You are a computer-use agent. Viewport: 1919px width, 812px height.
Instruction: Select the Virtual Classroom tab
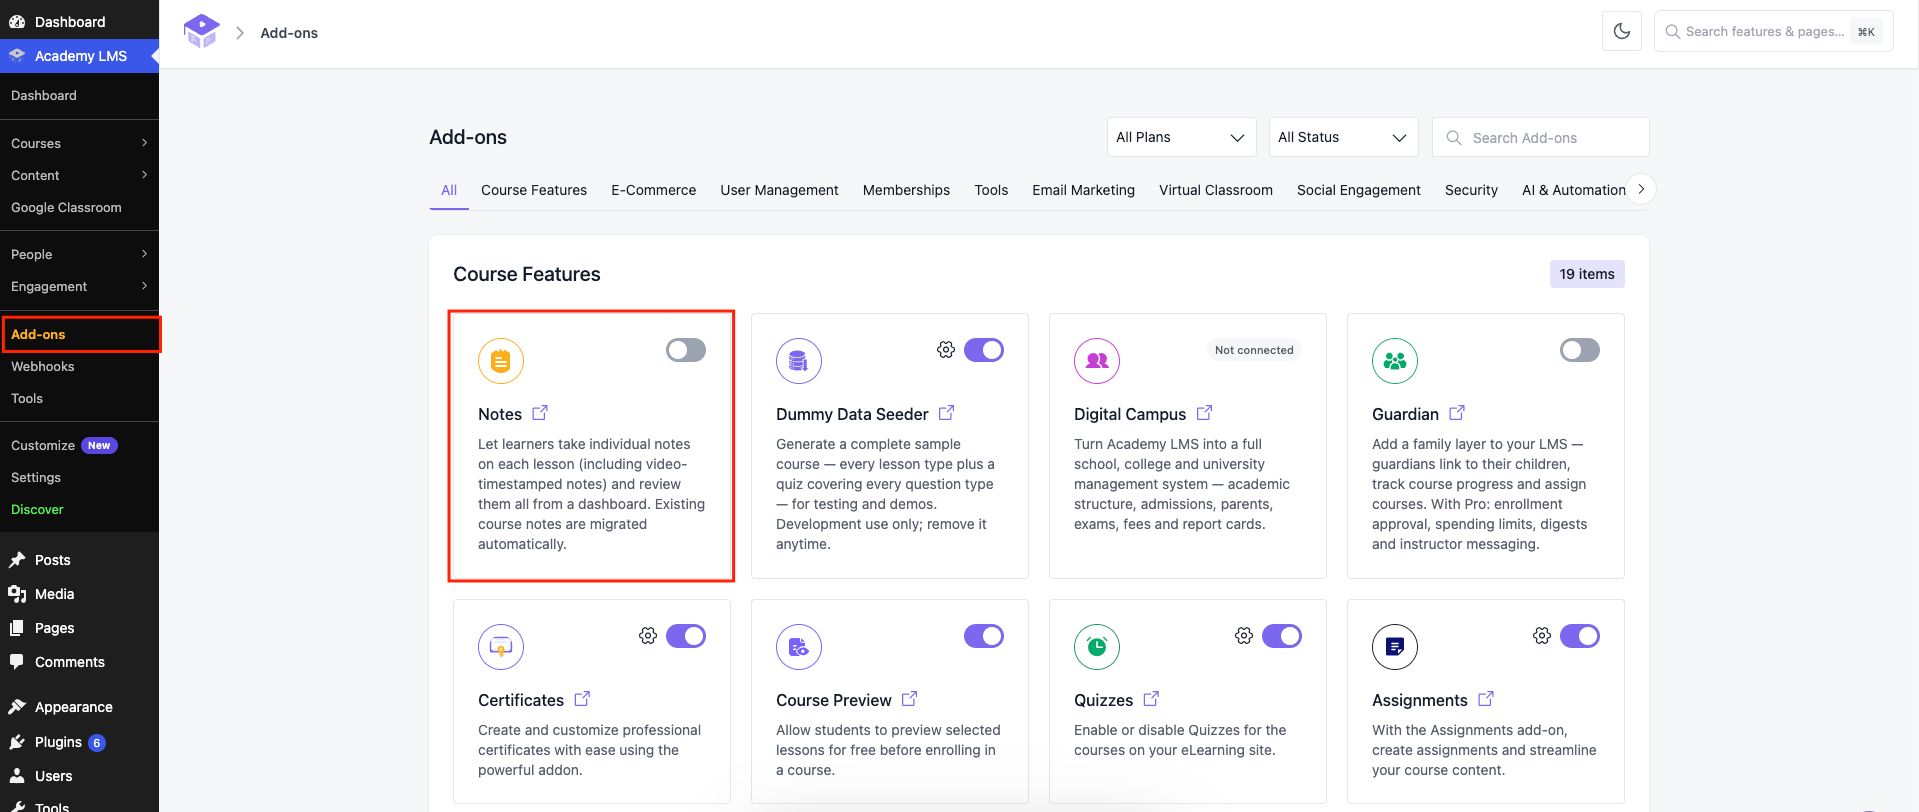coord(1216,190)
